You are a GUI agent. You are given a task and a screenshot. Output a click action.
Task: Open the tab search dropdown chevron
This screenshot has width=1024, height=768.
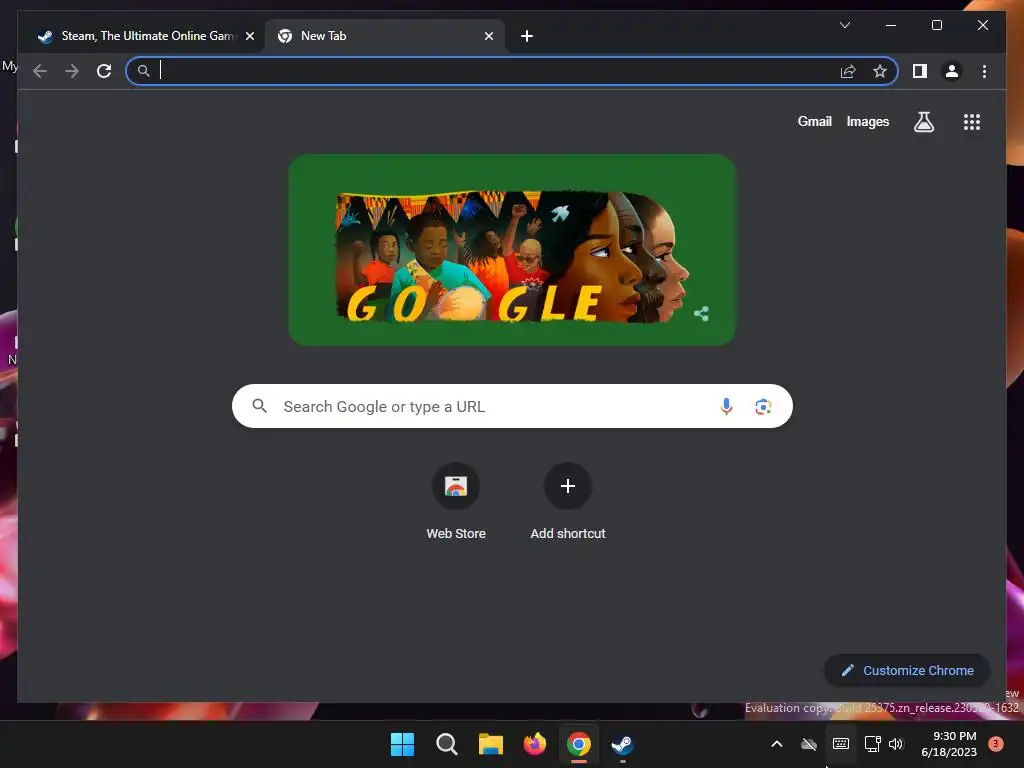[844, 25]
